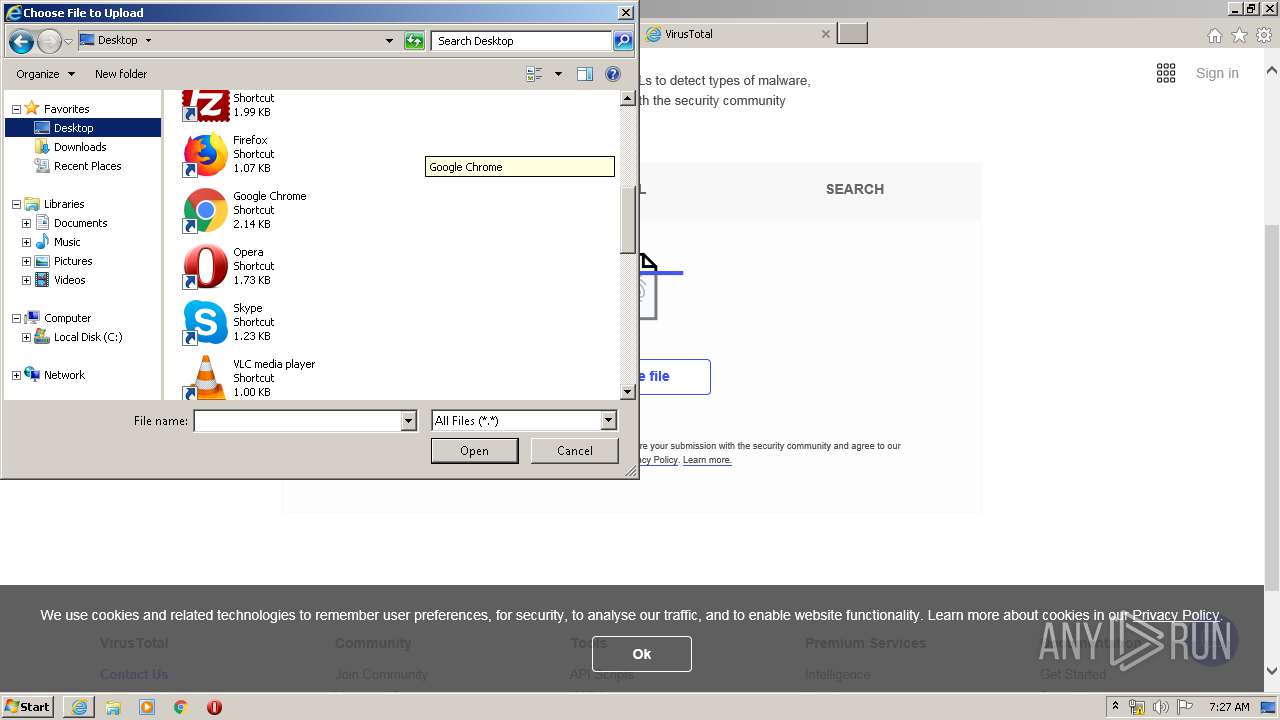Open the Privacy Policy cookie link
This screenshot has width=1280, height=720.
point(1175,615)
